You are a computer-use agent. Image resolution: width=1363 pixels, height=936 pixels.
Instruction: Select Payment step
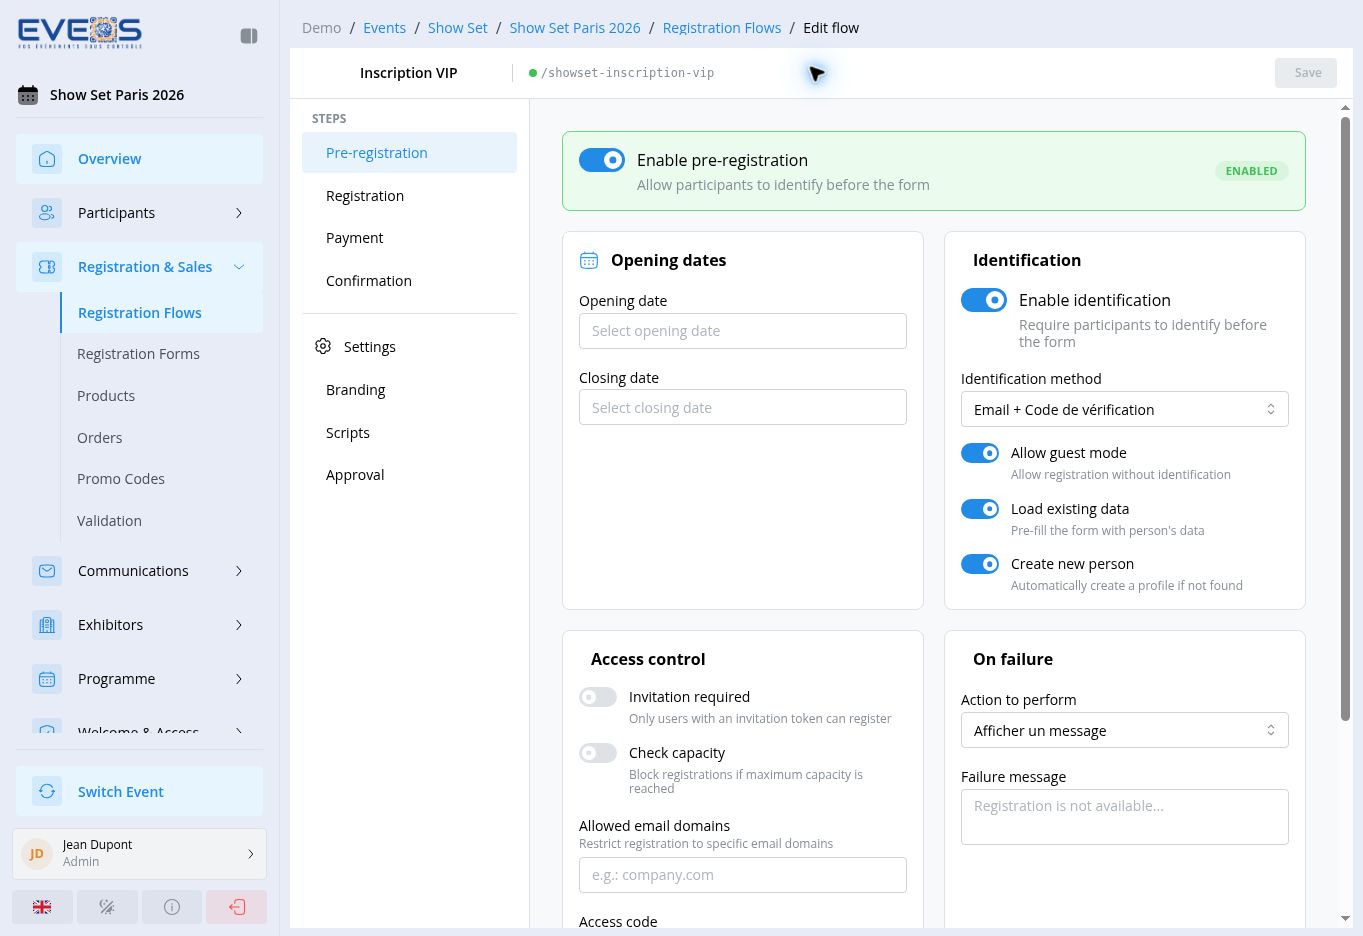pyautogui.click(x=409, y=238)
